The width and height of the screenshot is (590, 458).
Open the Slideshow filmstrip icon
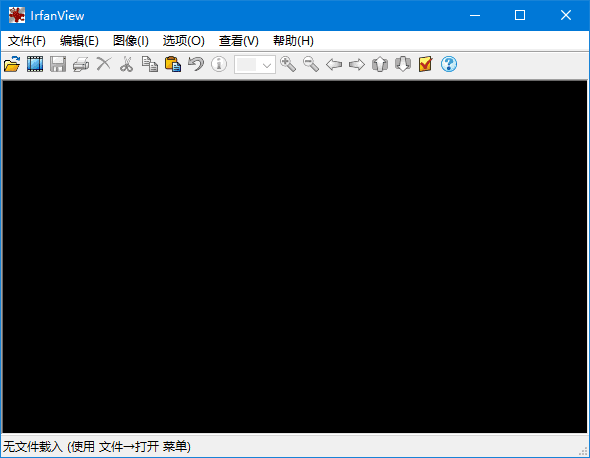tap(35, 64)
